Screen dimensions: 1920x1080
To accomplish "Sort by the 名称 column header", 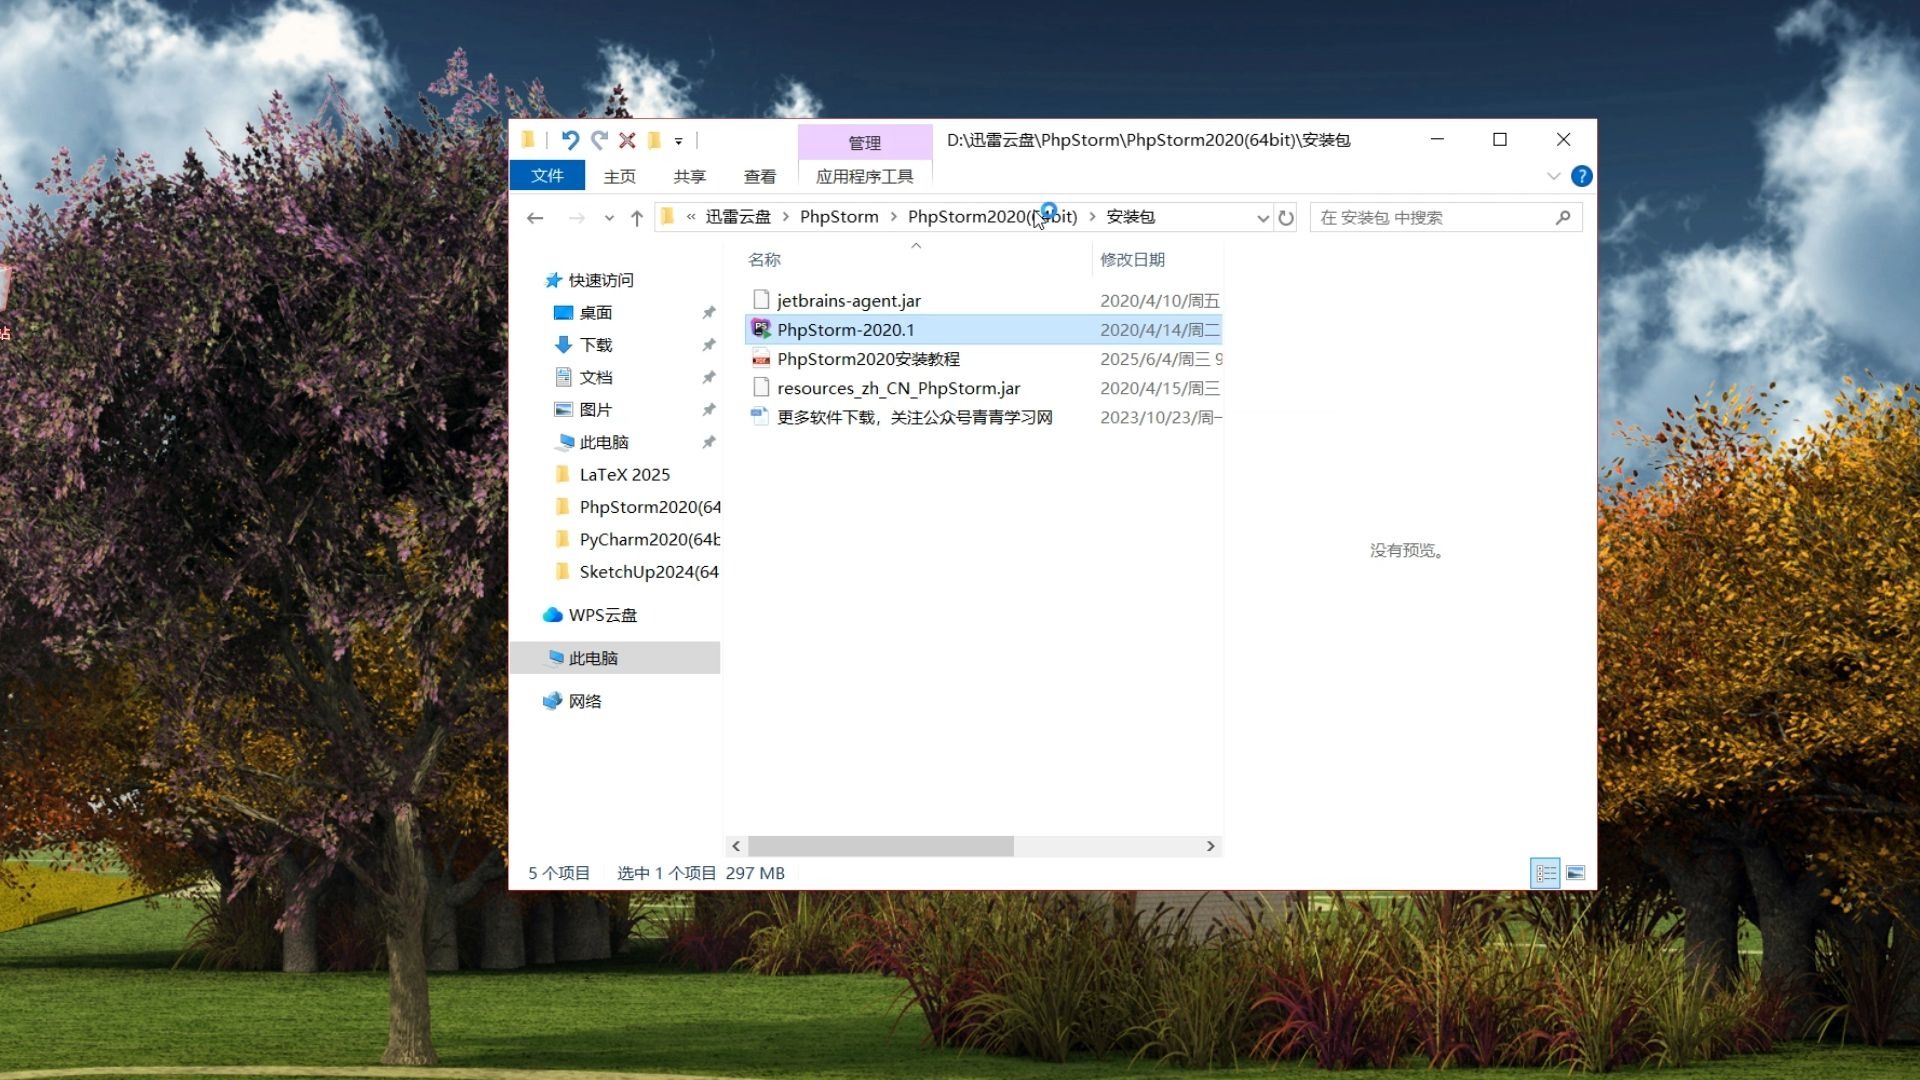I will 765,260.
